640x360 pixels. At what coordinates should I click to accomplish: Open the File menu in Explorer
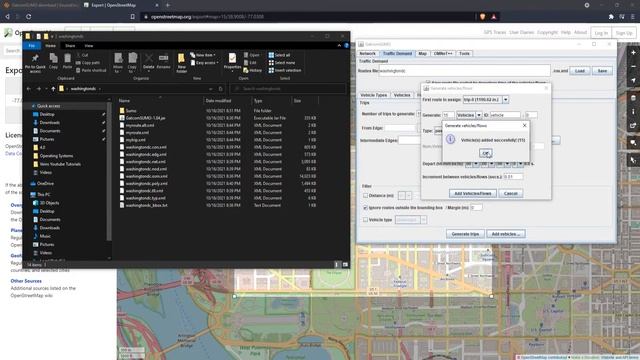[31, 46]
